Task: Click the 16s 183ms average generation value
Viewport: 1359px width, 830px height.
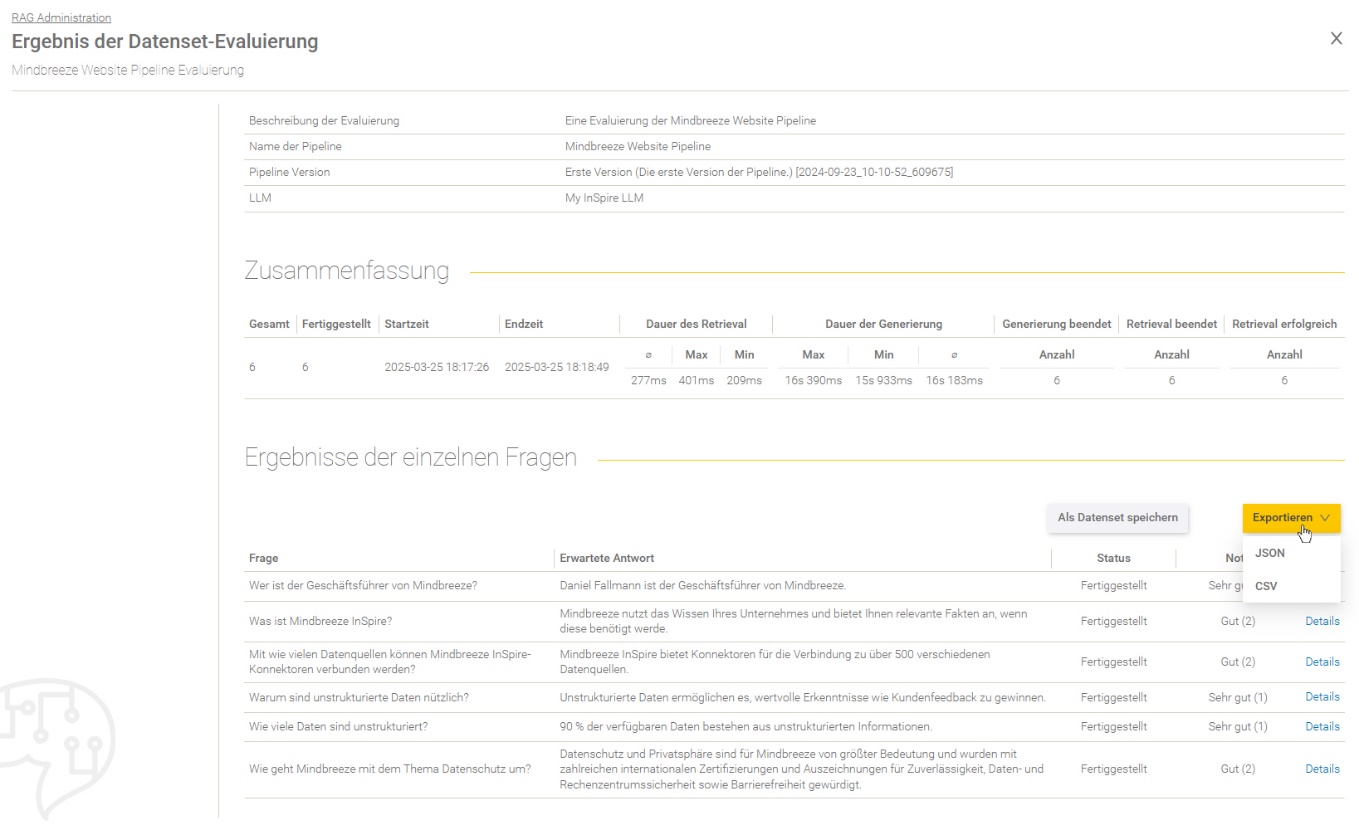Action: (954, 381)
